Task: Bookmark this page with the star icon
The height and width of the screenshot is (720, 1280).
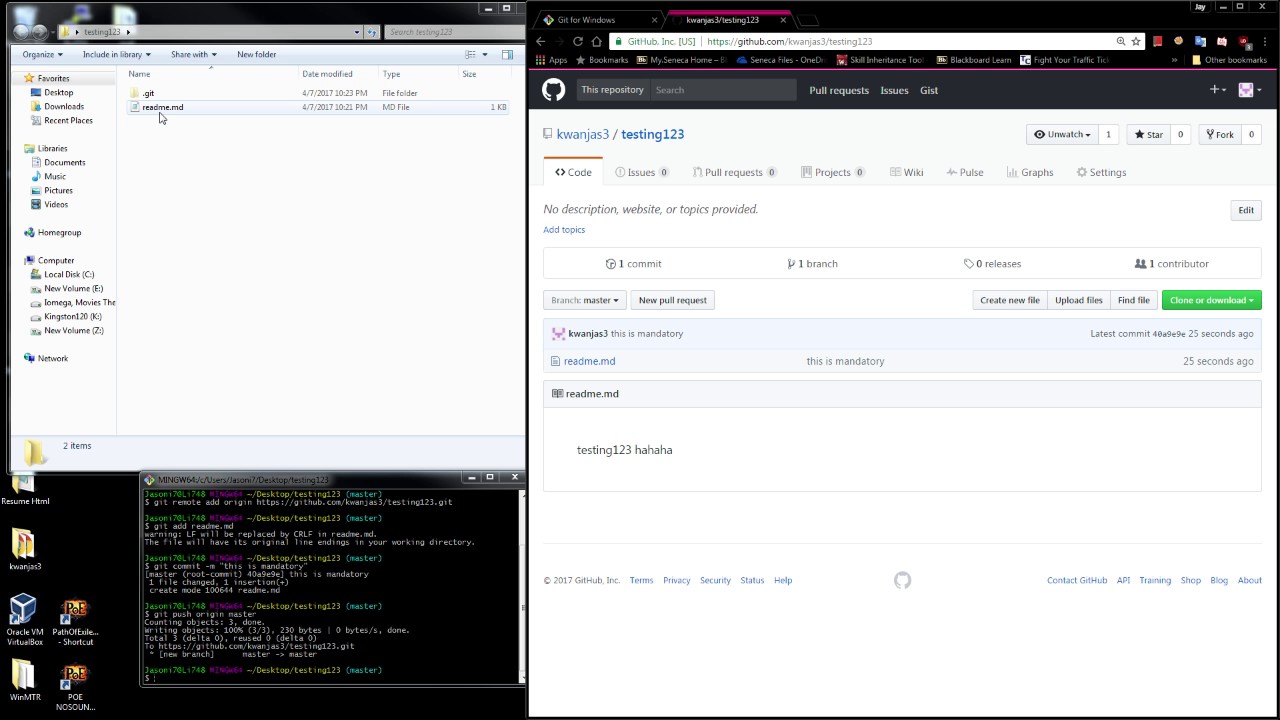Action: (1136, 41)
